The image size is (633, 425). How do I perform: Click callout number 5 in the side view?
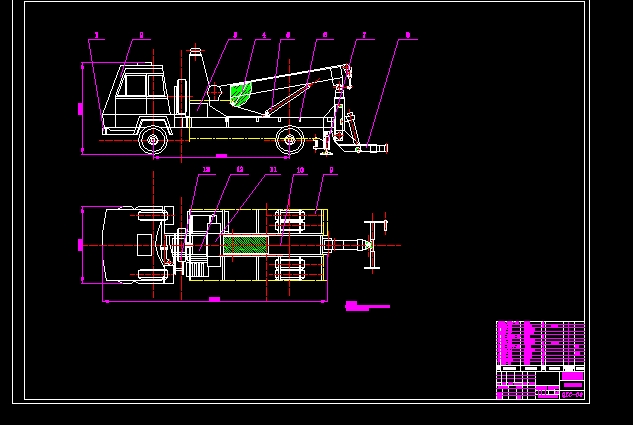point(288,36)
